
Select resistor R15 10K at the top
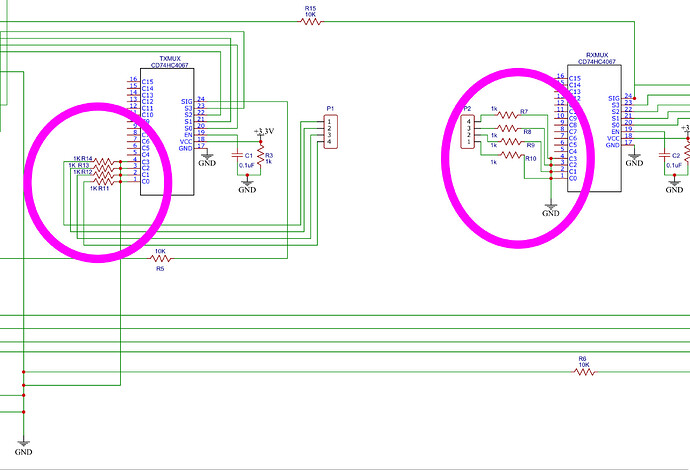311,21
